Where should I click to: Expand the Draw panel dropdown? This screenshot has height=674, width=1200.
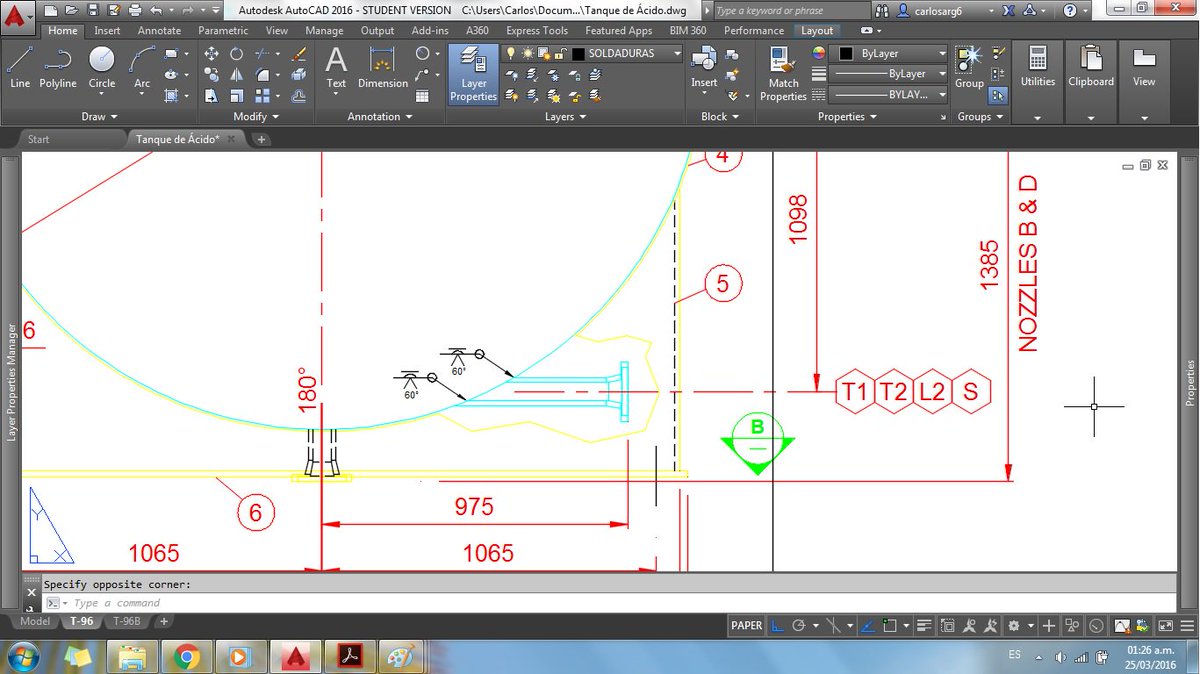click(x=99, y=117)
